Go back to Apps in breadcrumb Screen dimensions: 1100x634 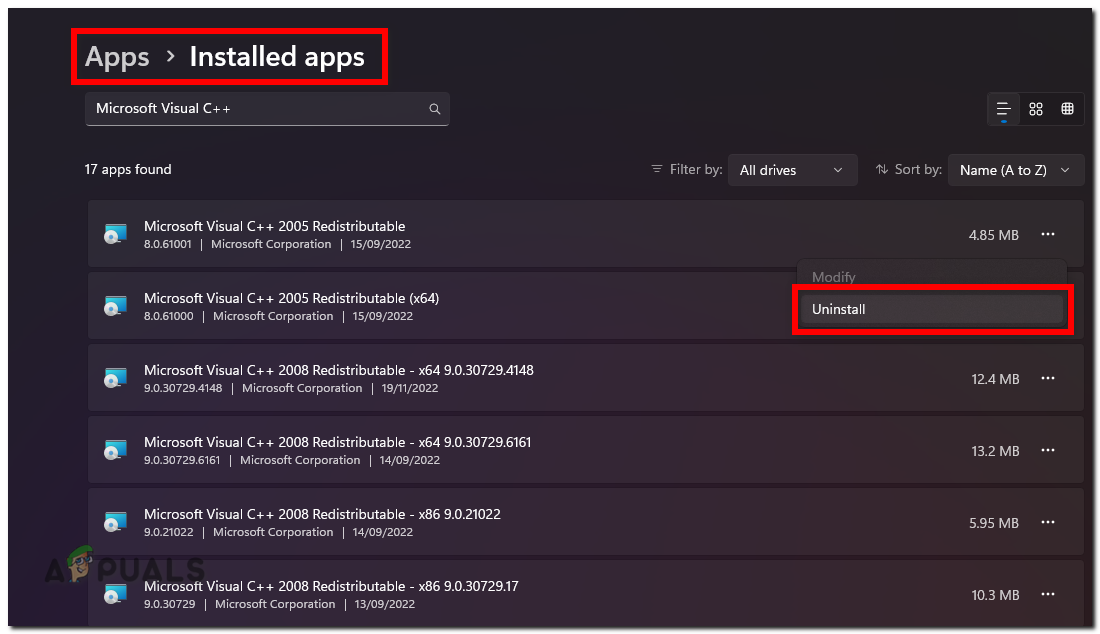click(117, 57)
